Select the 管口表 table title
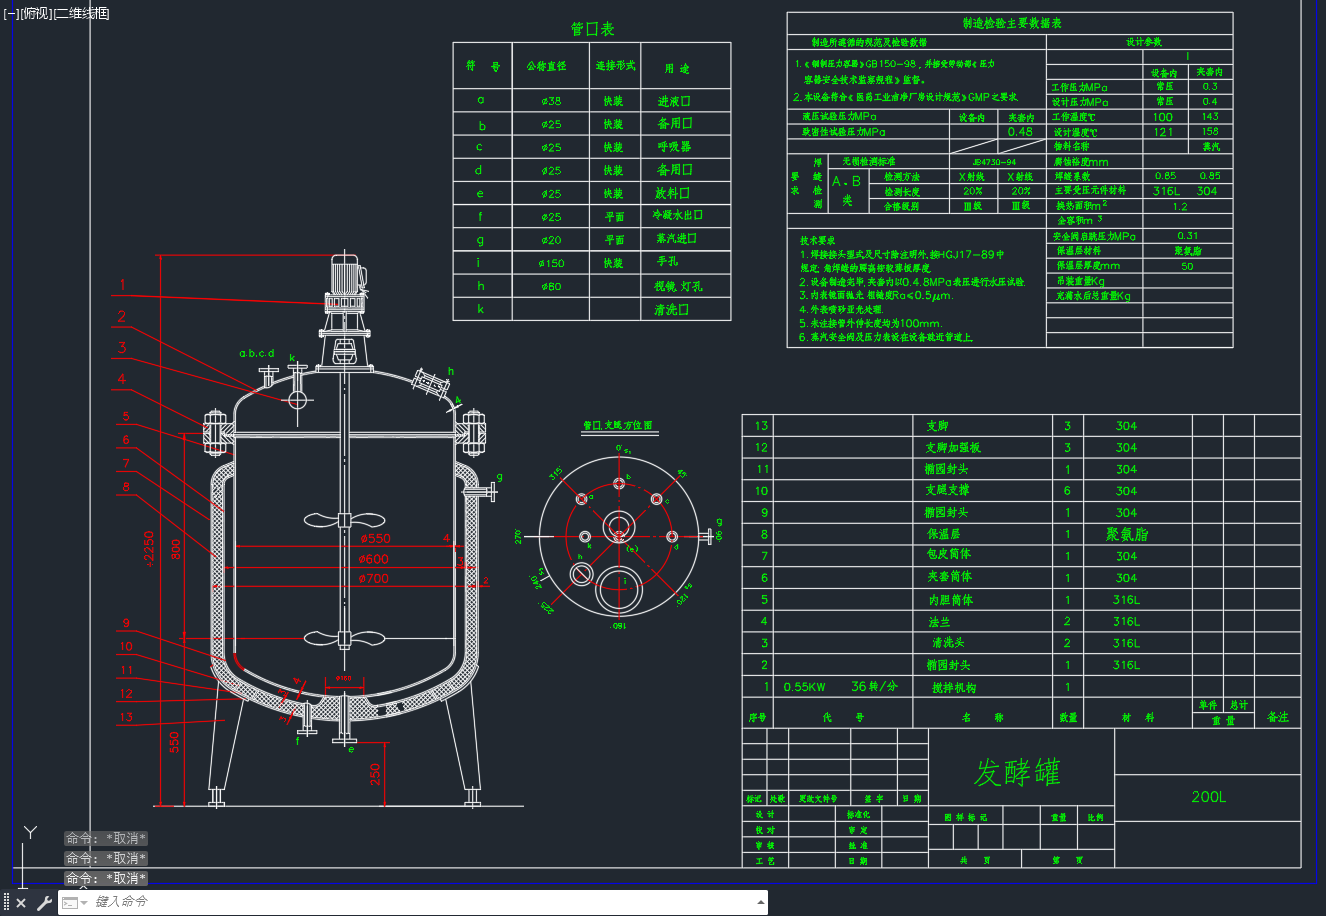 [x=592, y=29]
